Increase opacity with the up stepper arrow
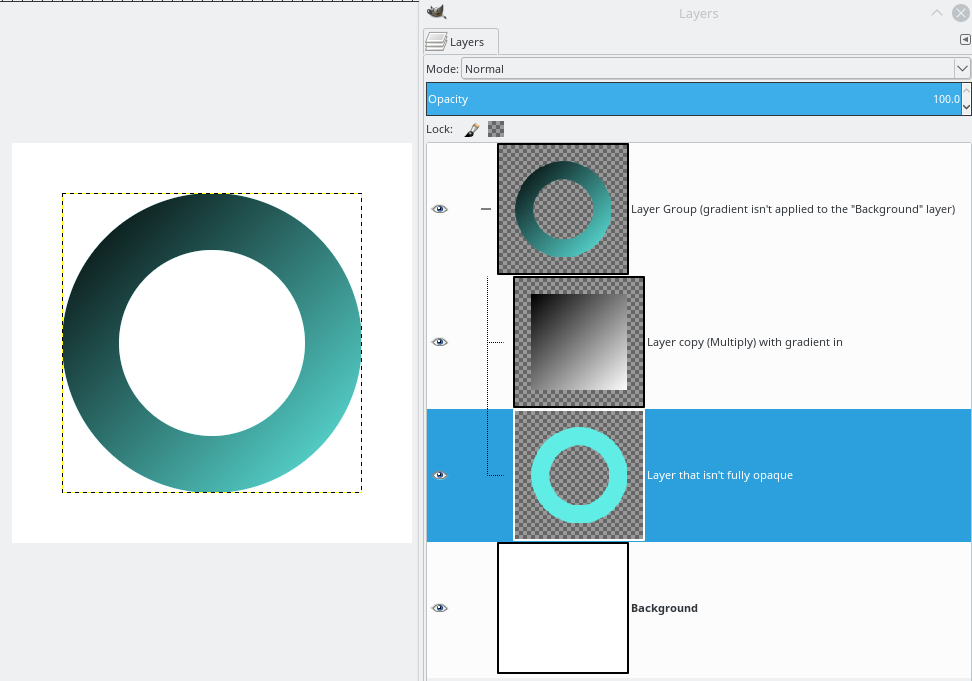Image resolution: width=972 pixels, height=681 pixels. coord(966,92)
